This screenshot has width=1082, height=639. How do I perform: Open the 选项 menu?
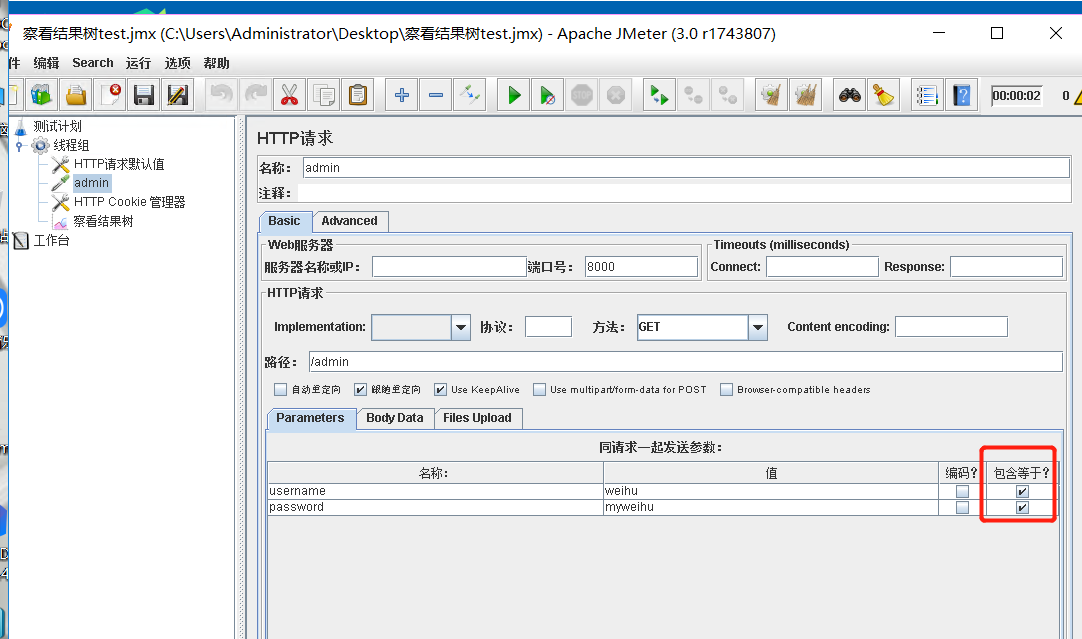click(x=177, y=63)
